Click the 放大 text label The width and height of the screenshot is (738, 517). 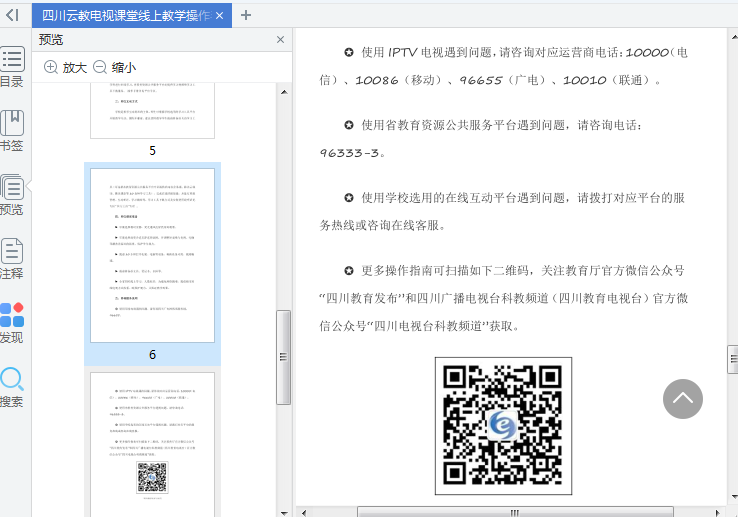(x=75, y=67)
